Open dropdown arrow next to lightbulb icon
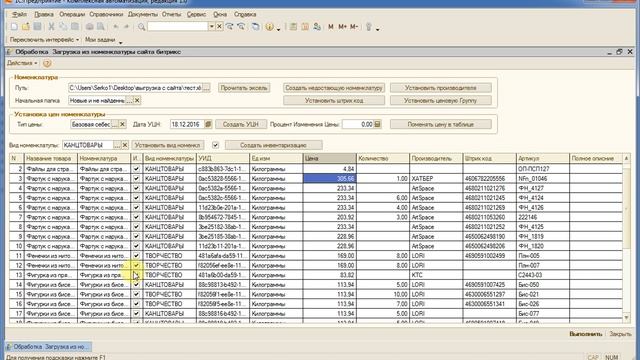The image size is (640, 360). (x=378, y=29)
